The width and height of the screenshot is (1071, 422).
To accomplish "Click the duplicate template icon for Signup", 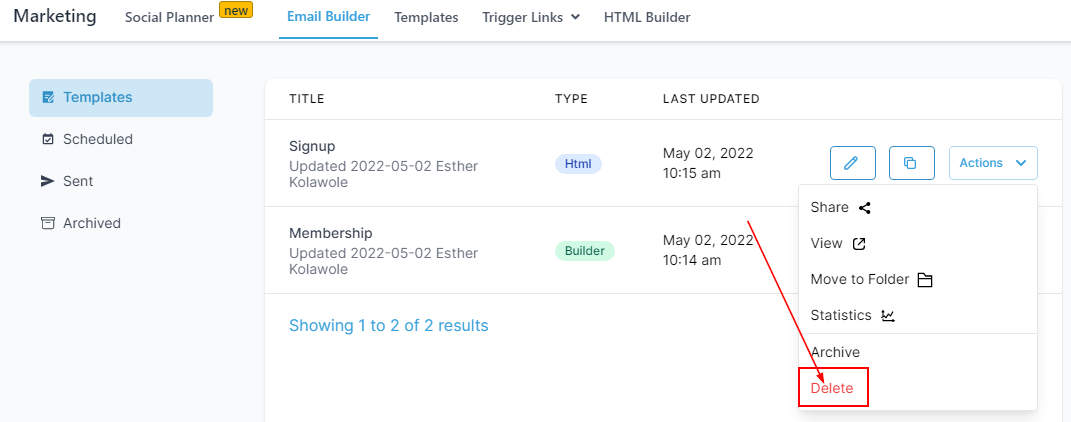I will coord(911,163).
